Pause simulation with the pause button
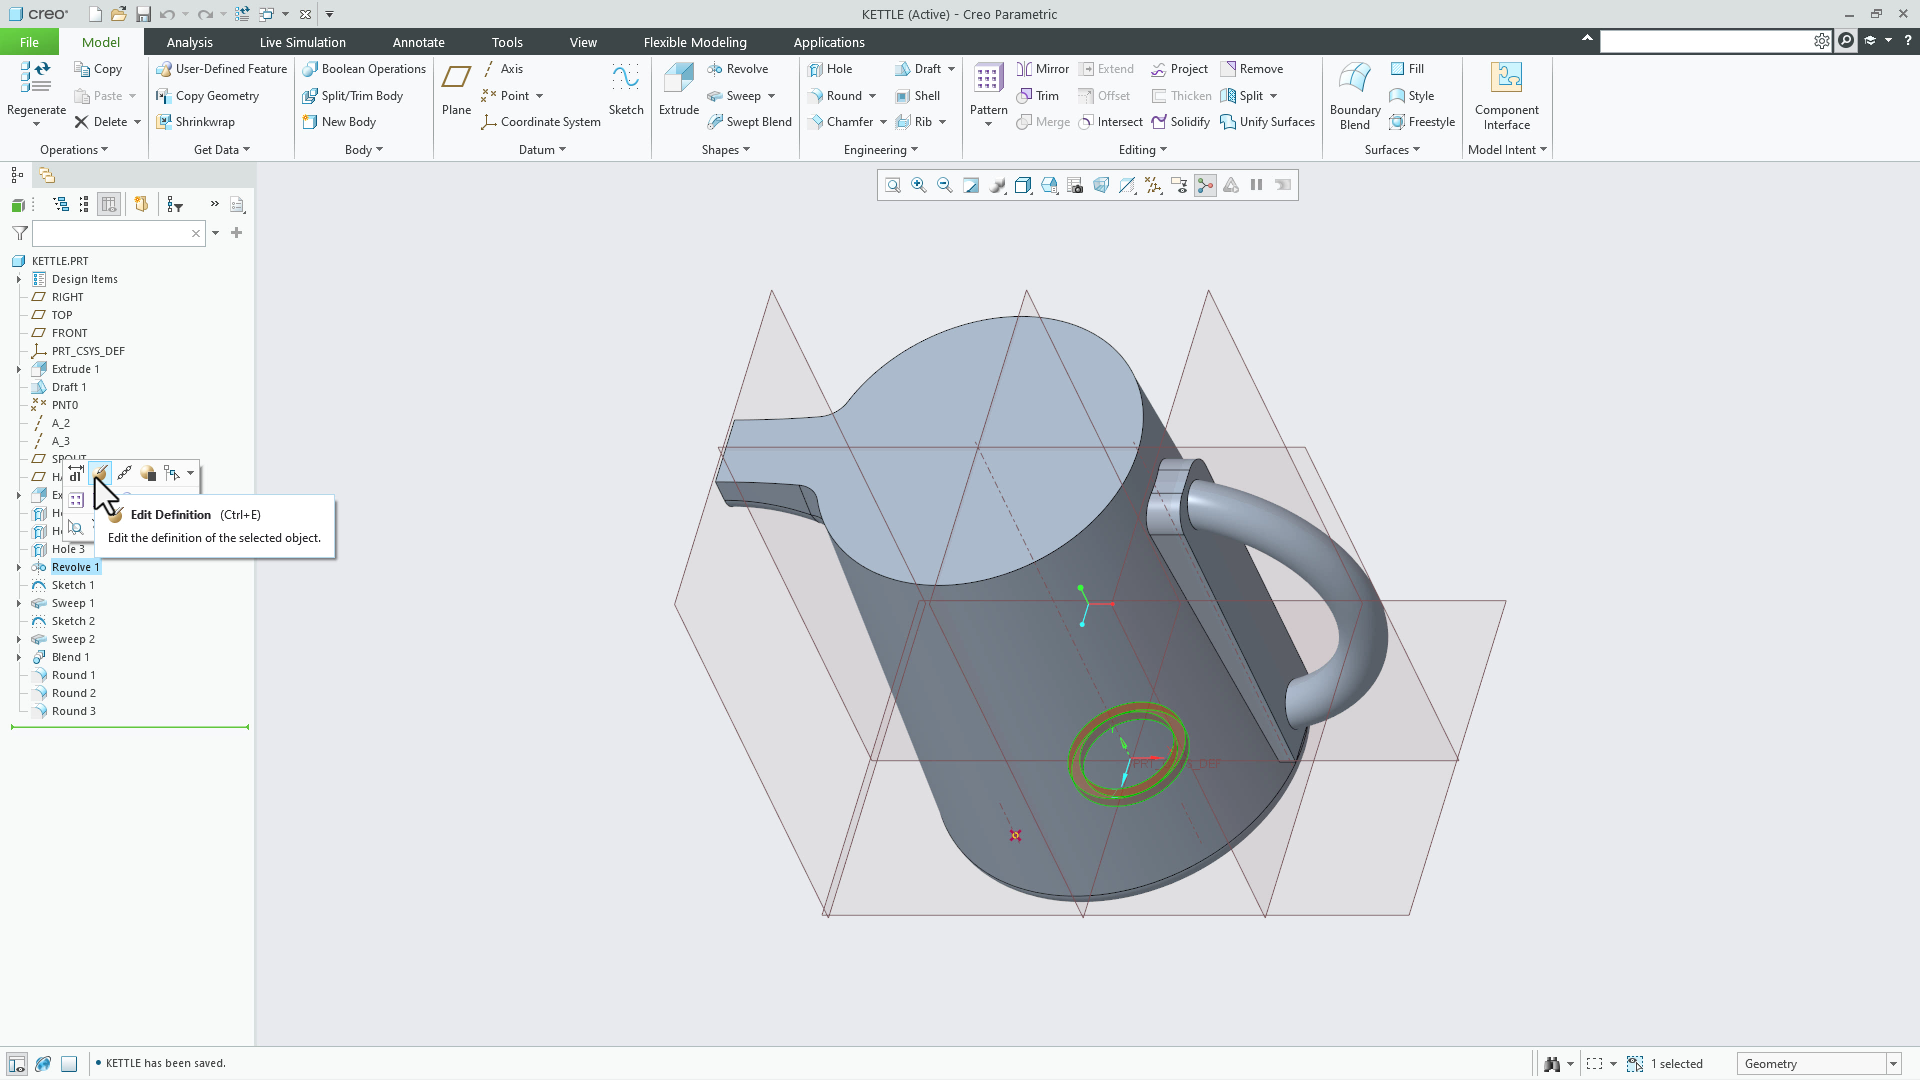Viewport: 1920px width, 1080px height. 1257,185
